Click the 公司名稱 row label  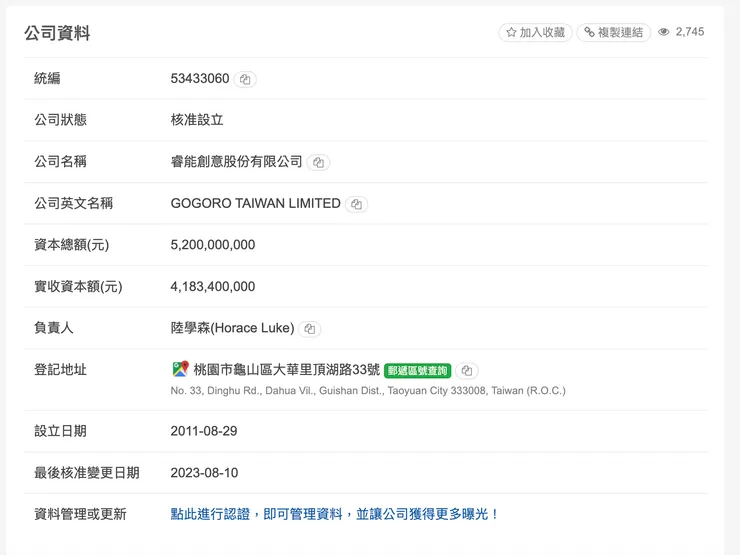tap(60, 161)
